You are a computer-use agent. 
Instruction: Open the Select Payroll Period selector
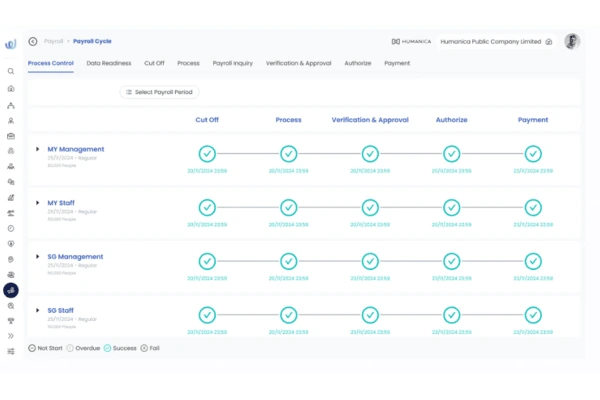tap(159, 92)
